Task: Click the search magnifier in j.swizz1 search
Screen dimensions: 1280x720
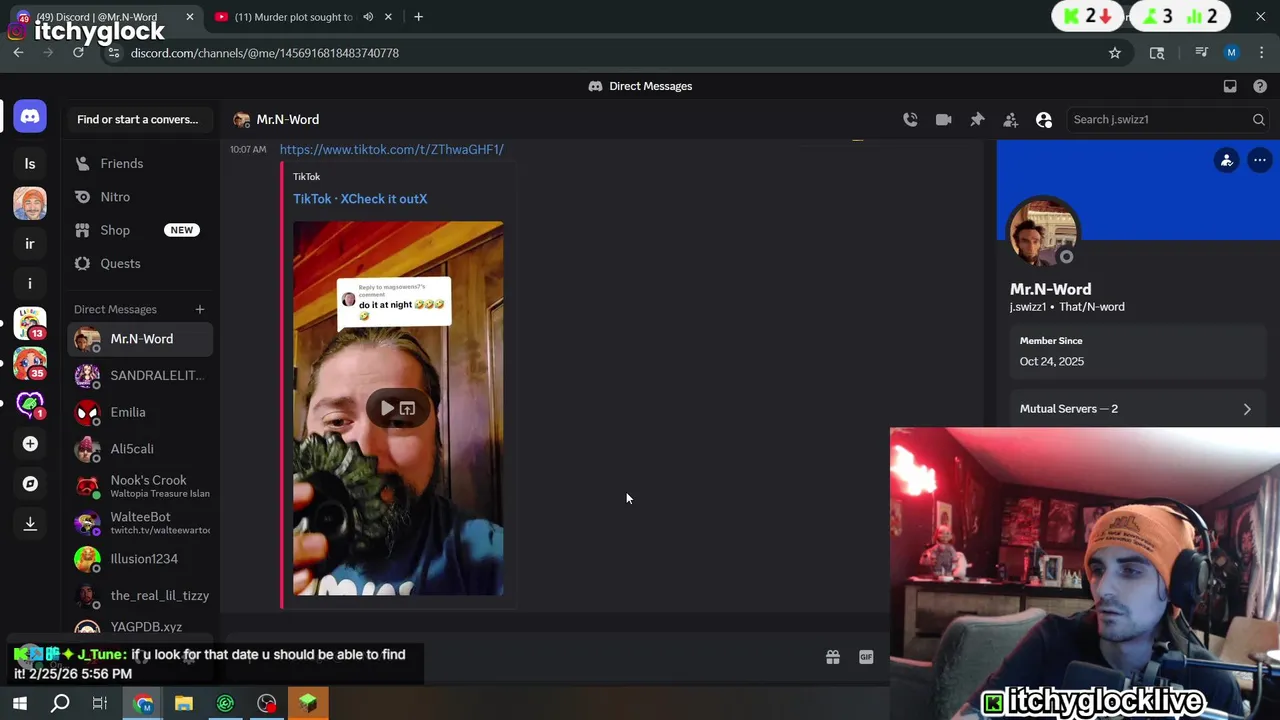Action: [x=1258, y=120]
